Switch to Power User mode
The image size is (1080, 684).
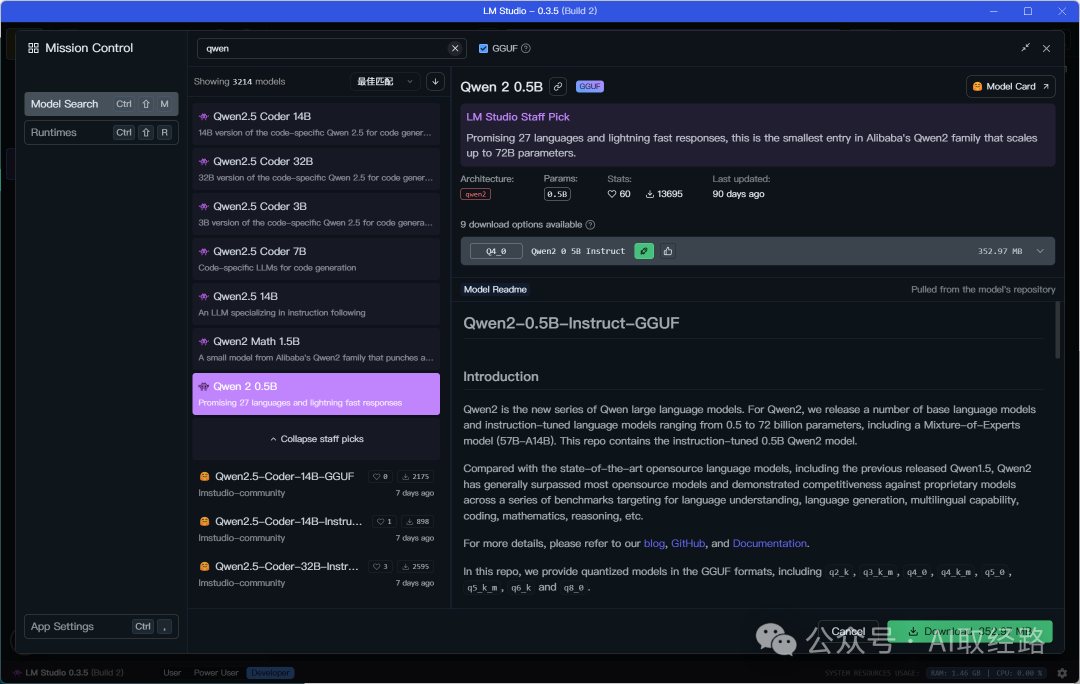tap(216, 672)
